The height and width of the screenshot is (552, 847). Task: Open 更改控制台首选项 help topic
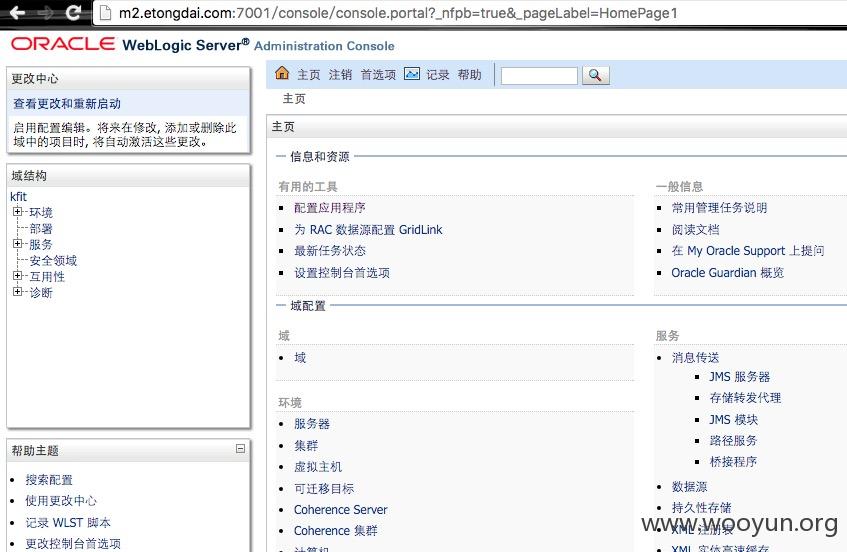(73, 543)
